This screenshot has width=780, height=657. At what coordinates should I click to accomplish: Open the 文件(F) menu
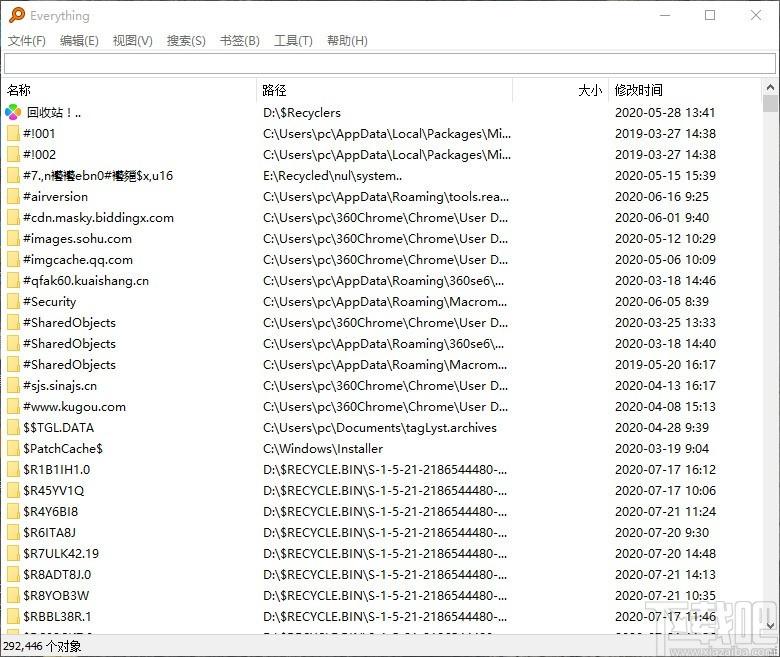(x=27, y=41)
